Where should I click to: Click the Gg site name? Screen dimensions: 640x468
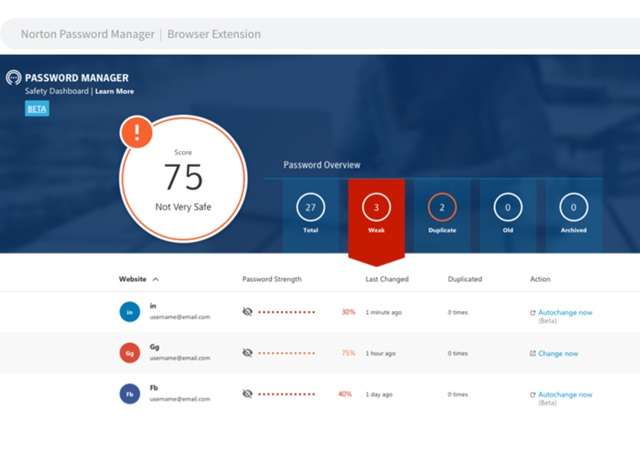[x=154, y=347]
